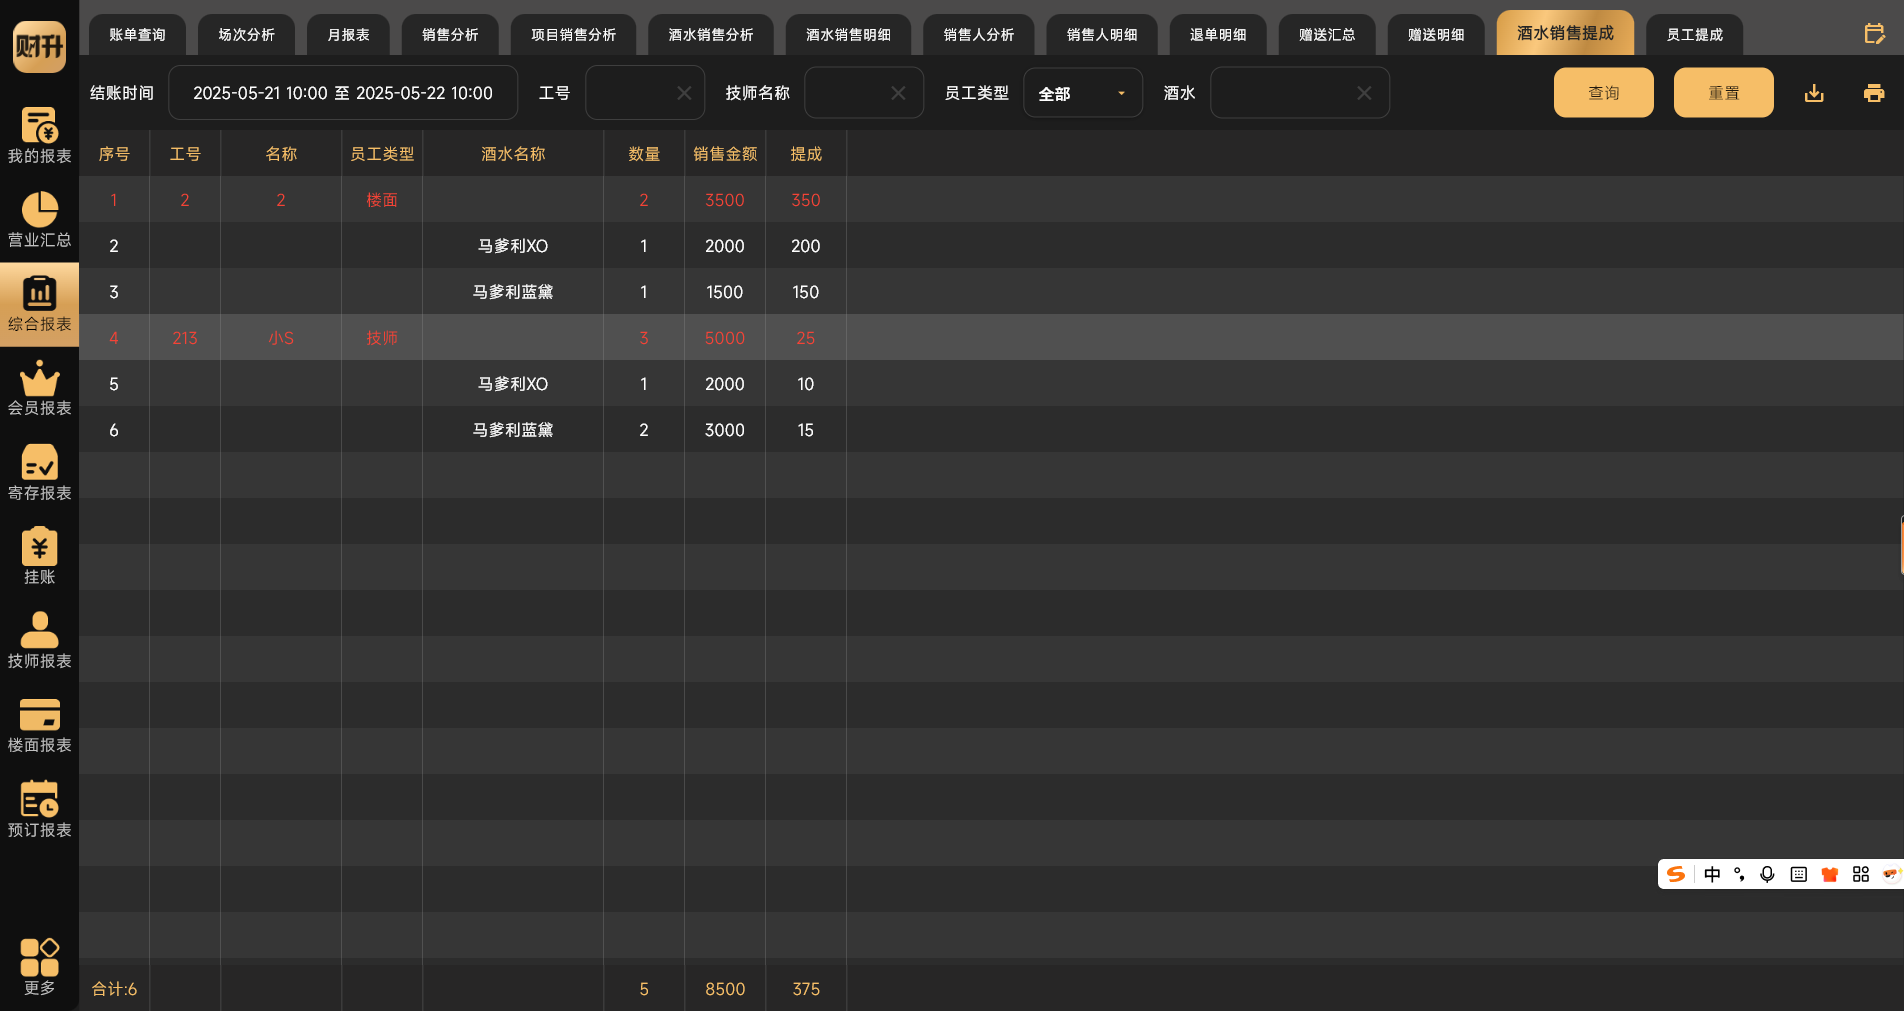Click the 酒水名称 column header
The image size is (1904, 1011).
click(513, 154)
